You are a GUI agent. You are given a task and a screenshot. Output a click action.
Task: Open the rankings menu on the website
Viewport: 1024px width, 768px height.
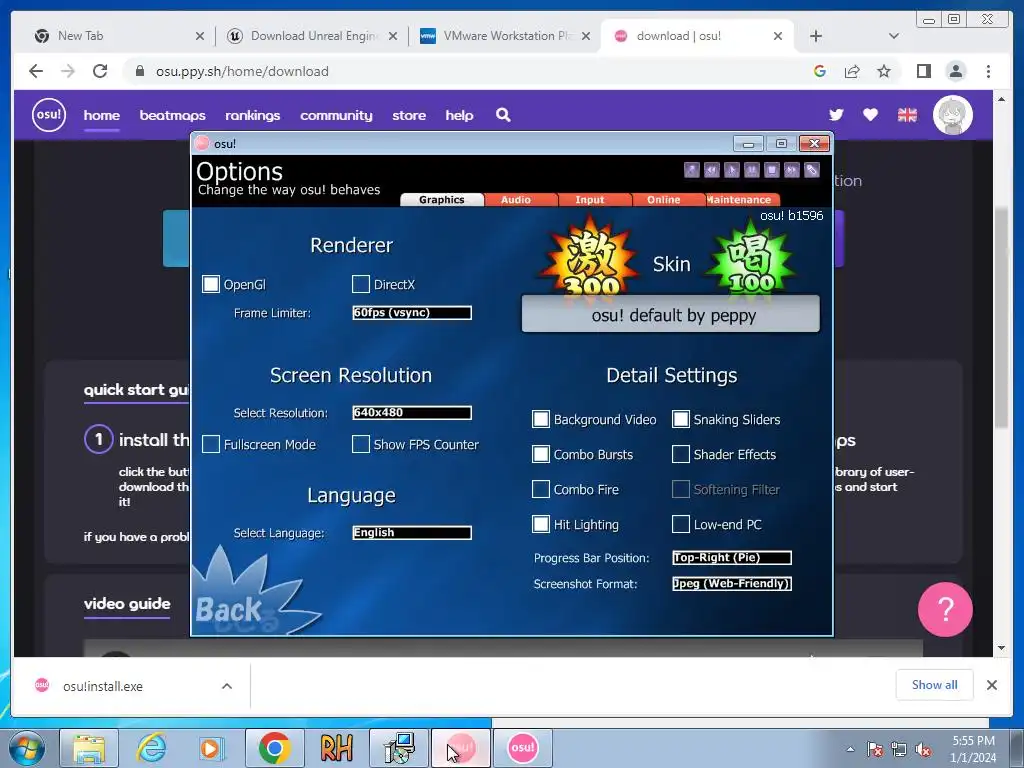pos(253,115)
